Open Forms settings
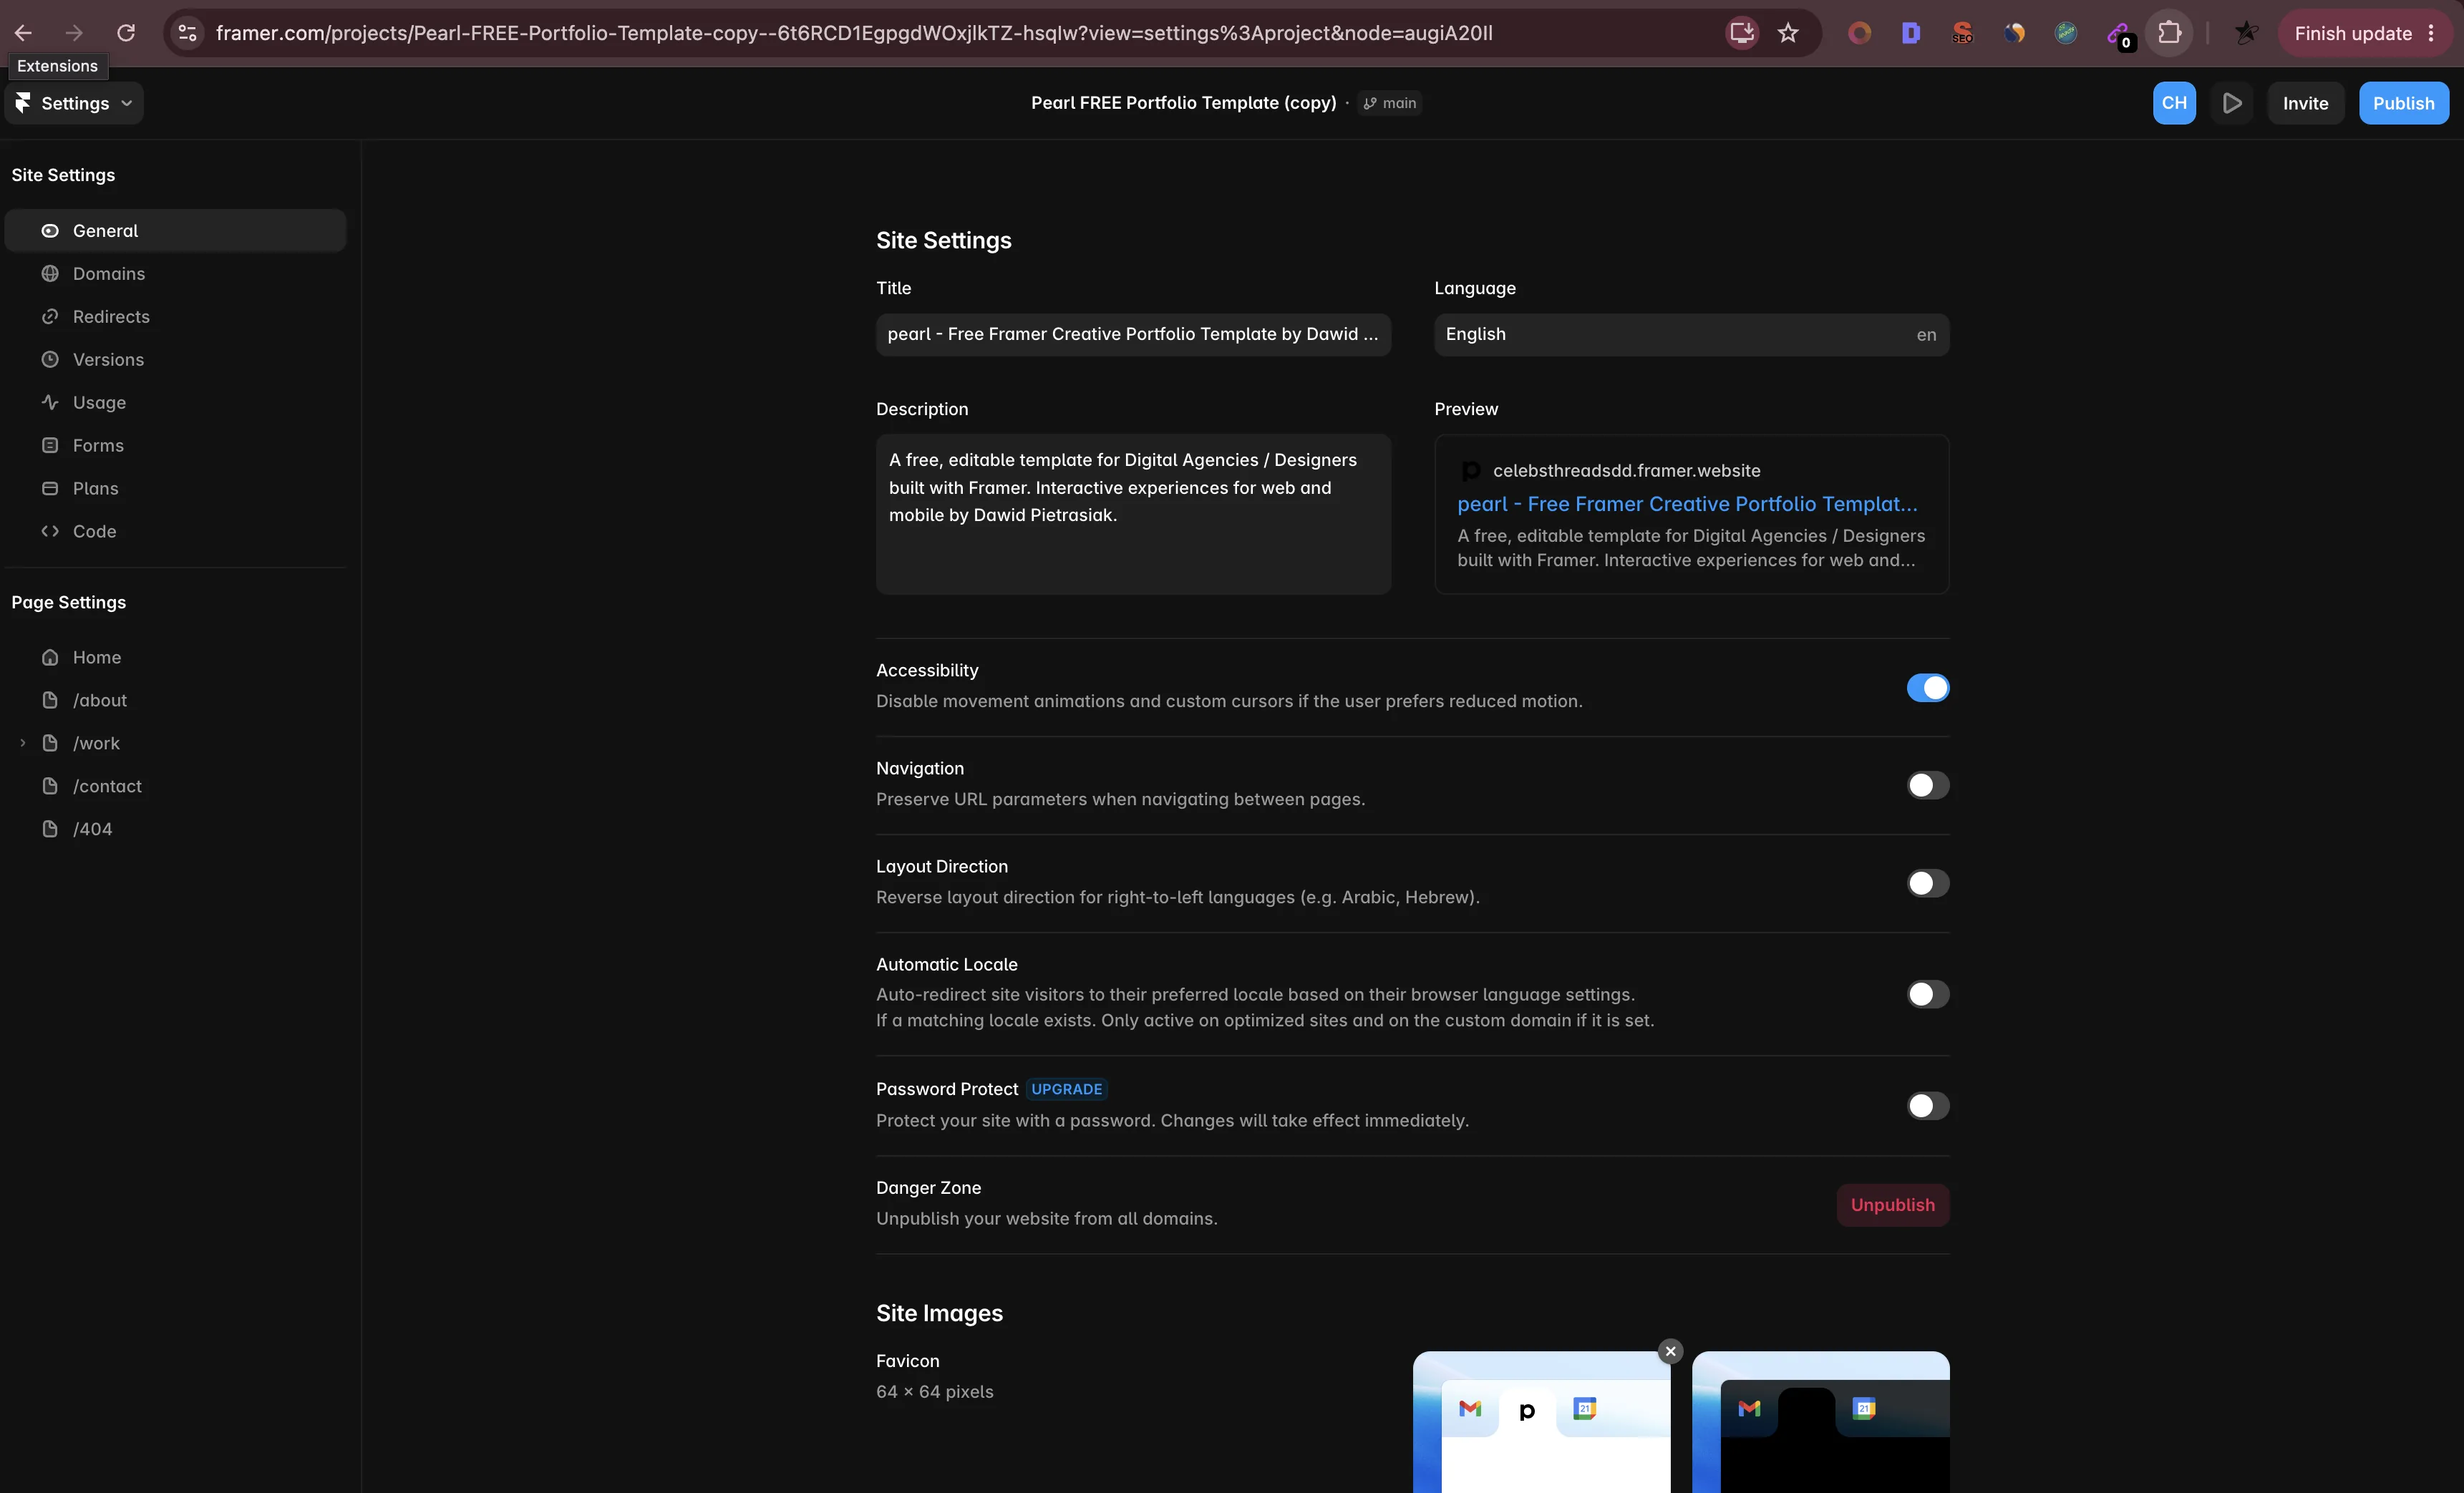Image resolution: width=2464 pixels, height=1493 pixels. pyautogui.click(x=175, y=445)
